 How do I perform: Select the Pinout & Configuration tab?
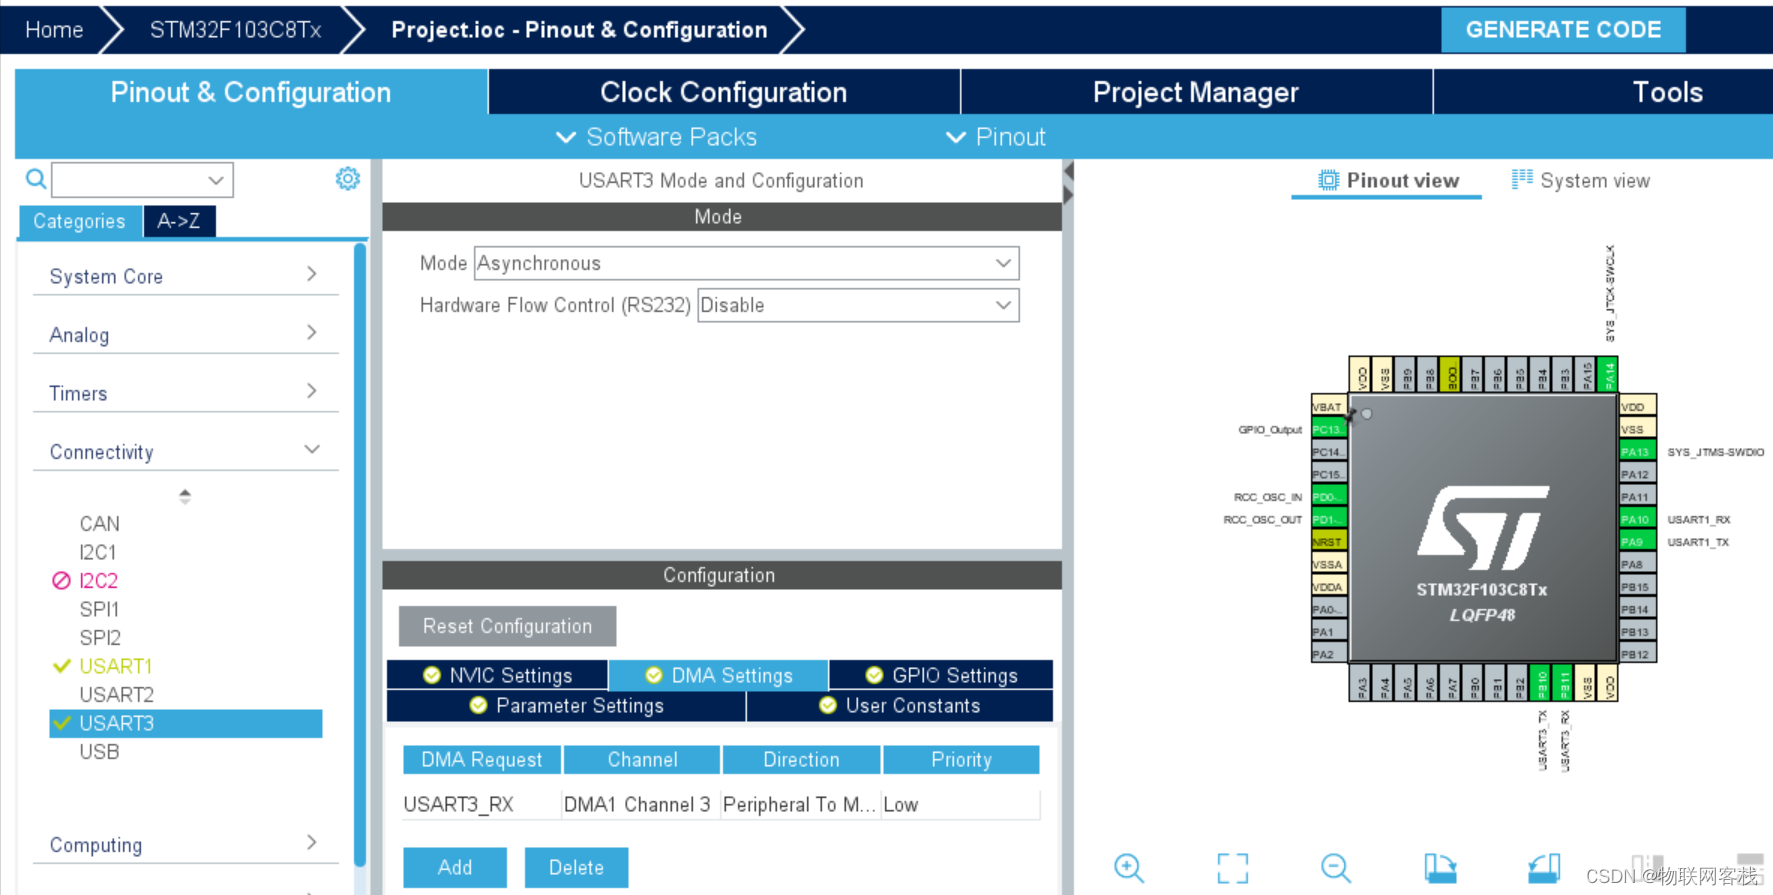251,92
